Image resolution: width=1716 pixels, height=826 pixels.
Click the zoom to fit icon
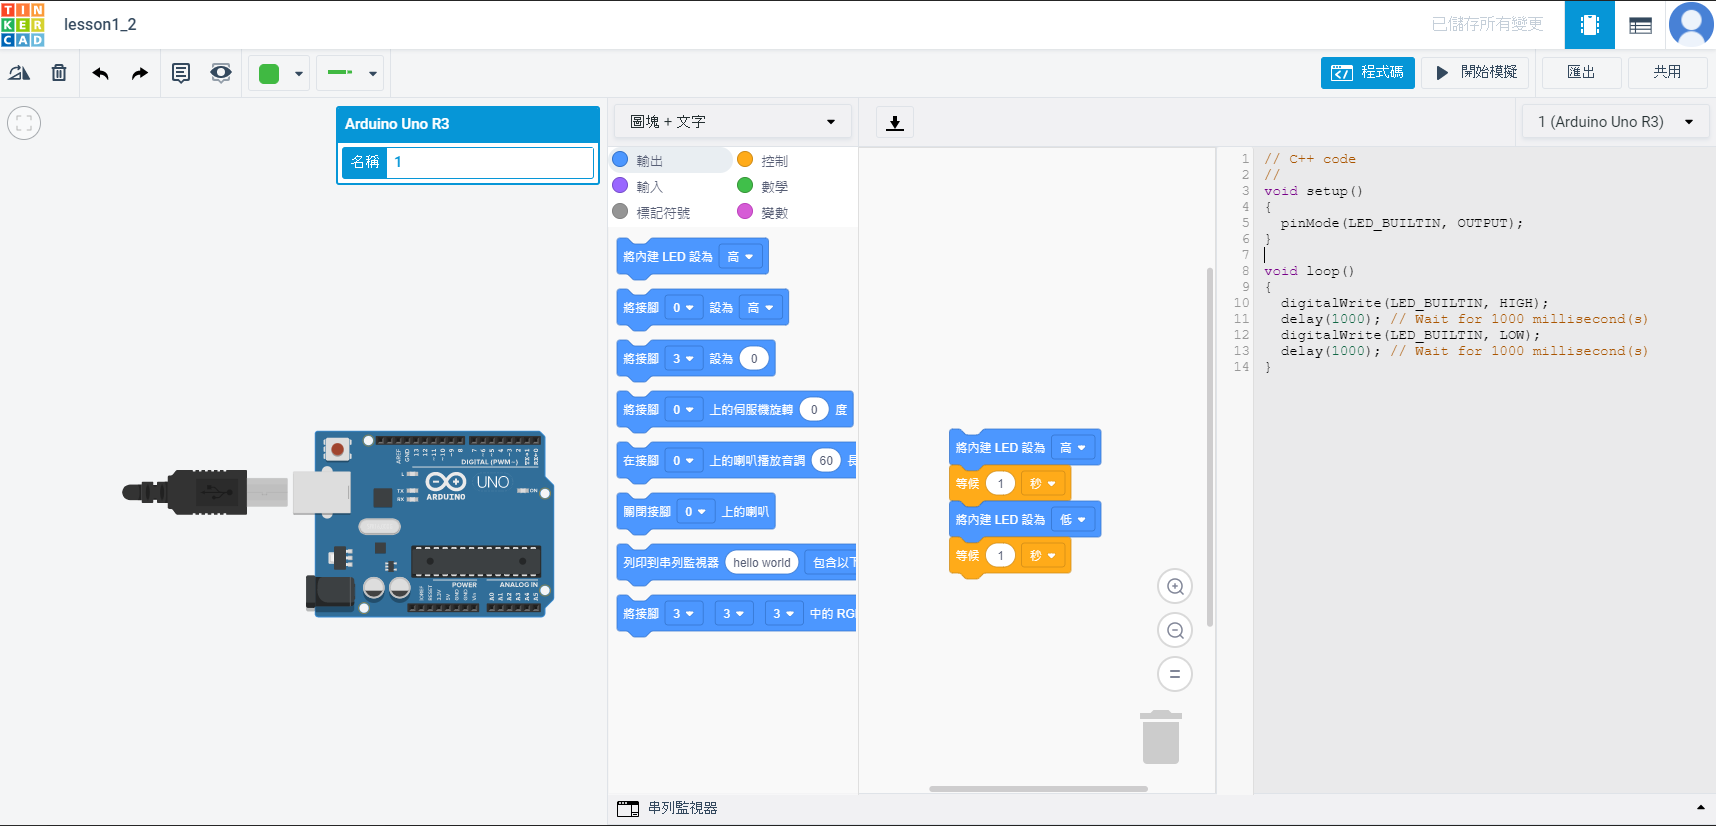[x=24, y=123]
